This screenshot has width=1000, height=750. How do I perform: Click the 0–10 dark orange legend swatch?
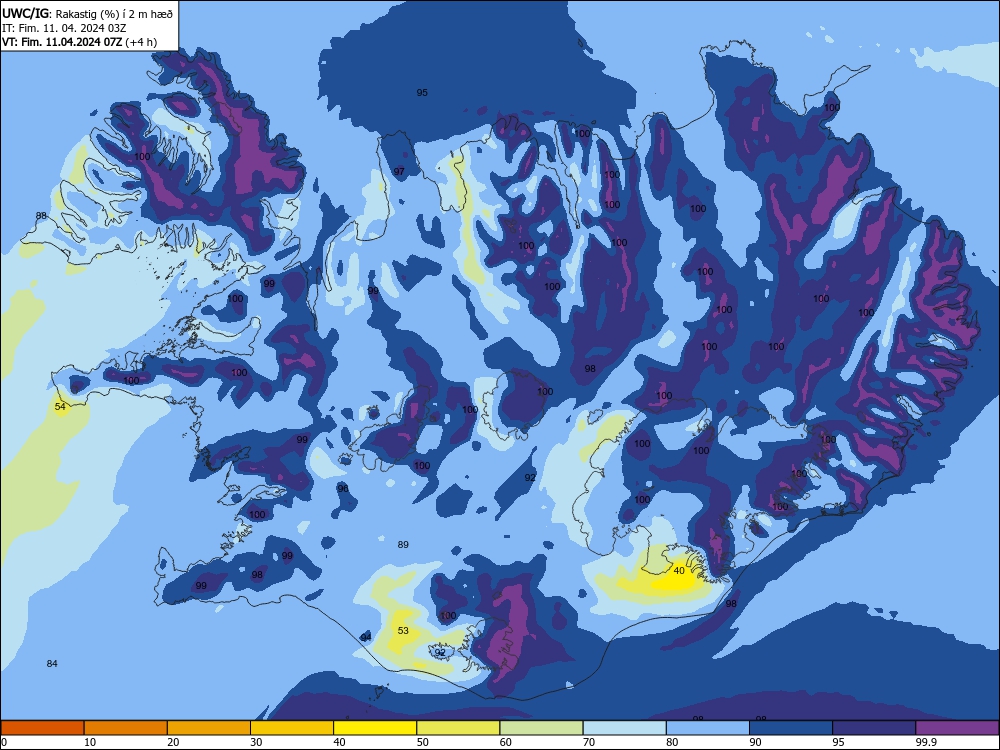coord(42,728)
